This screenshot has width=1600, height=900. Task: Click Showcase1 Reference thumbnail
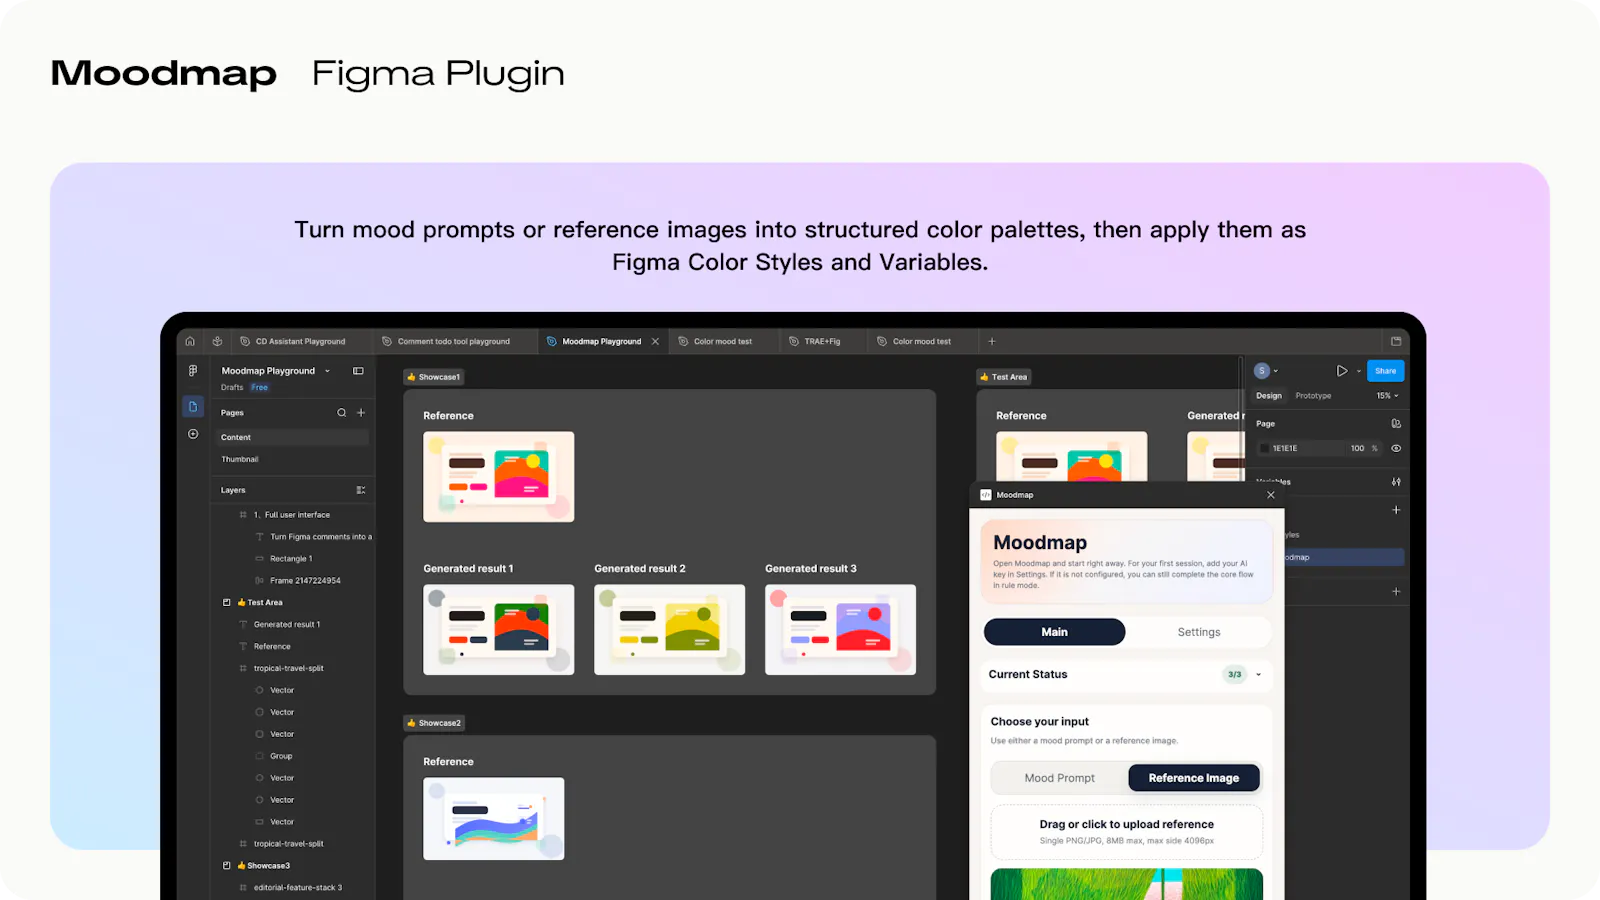pyautogui.click(x=499, y=477)
